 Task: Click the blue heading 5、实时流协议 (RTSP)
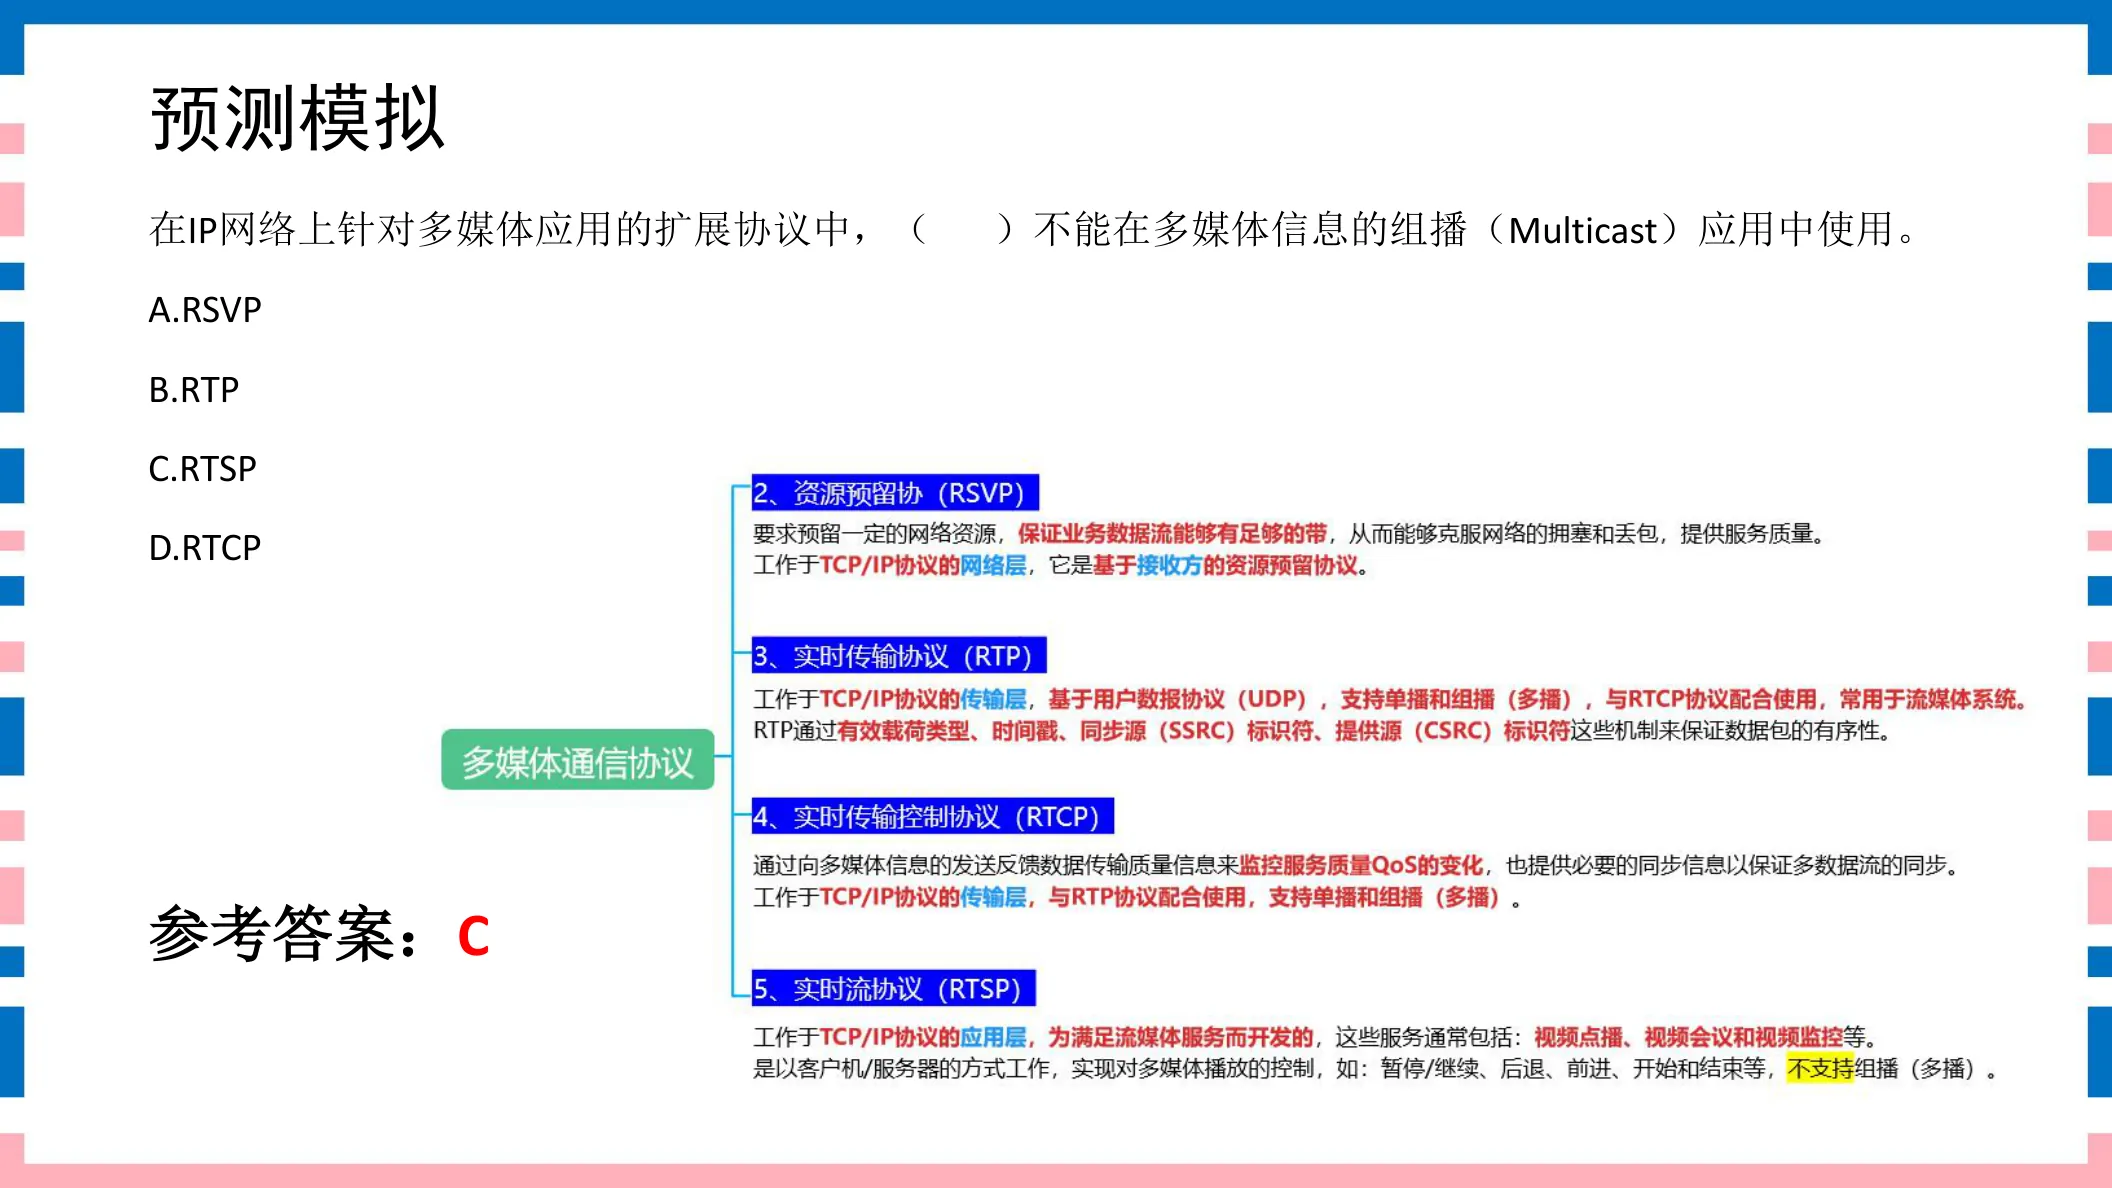click(x=893, y=989)
